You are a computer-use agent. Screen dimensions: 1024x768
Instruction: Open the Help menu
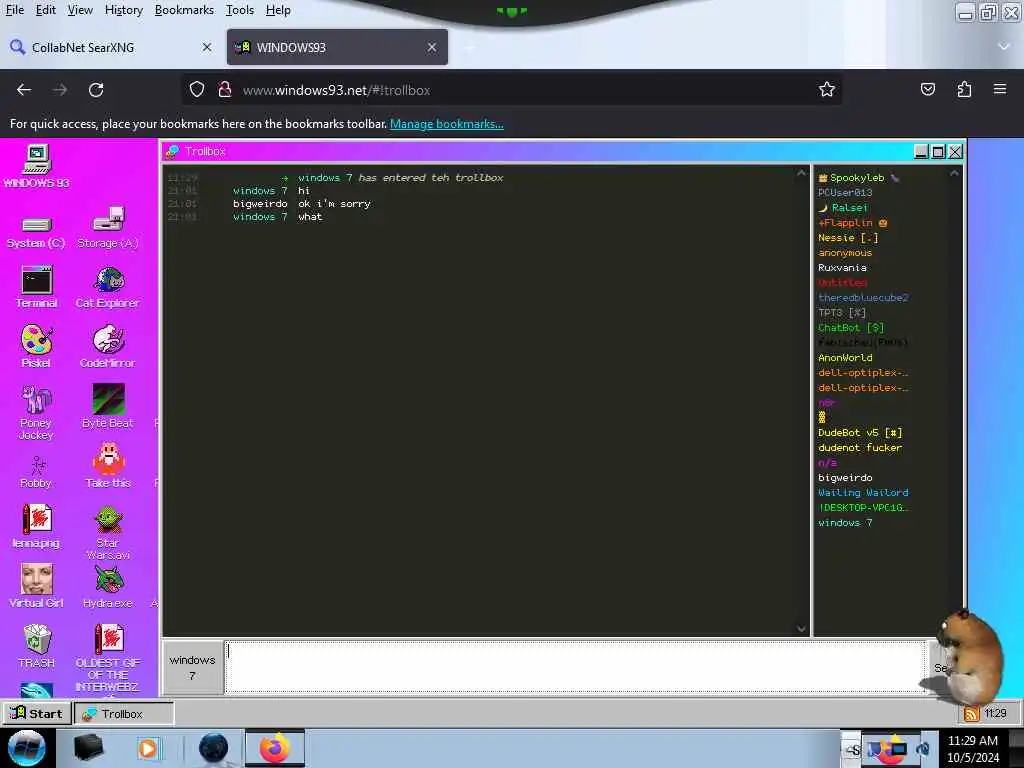(x=278, y=10)
